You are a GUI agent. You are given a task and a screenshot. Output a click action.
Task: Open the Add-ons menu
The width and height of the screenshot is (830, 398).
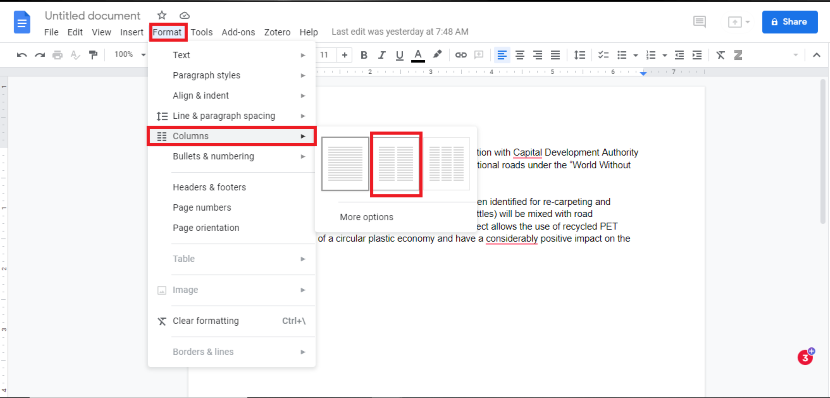pos(238,32)
